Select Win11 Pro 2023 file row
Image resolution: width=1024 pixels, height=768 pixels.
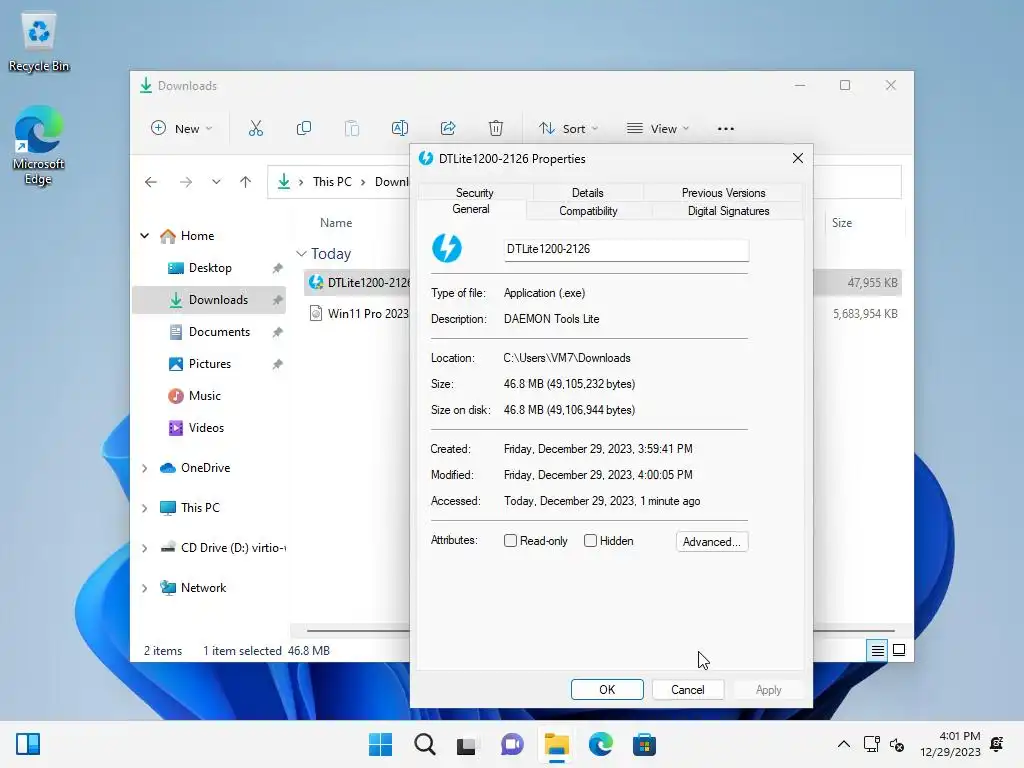[358, 313]
